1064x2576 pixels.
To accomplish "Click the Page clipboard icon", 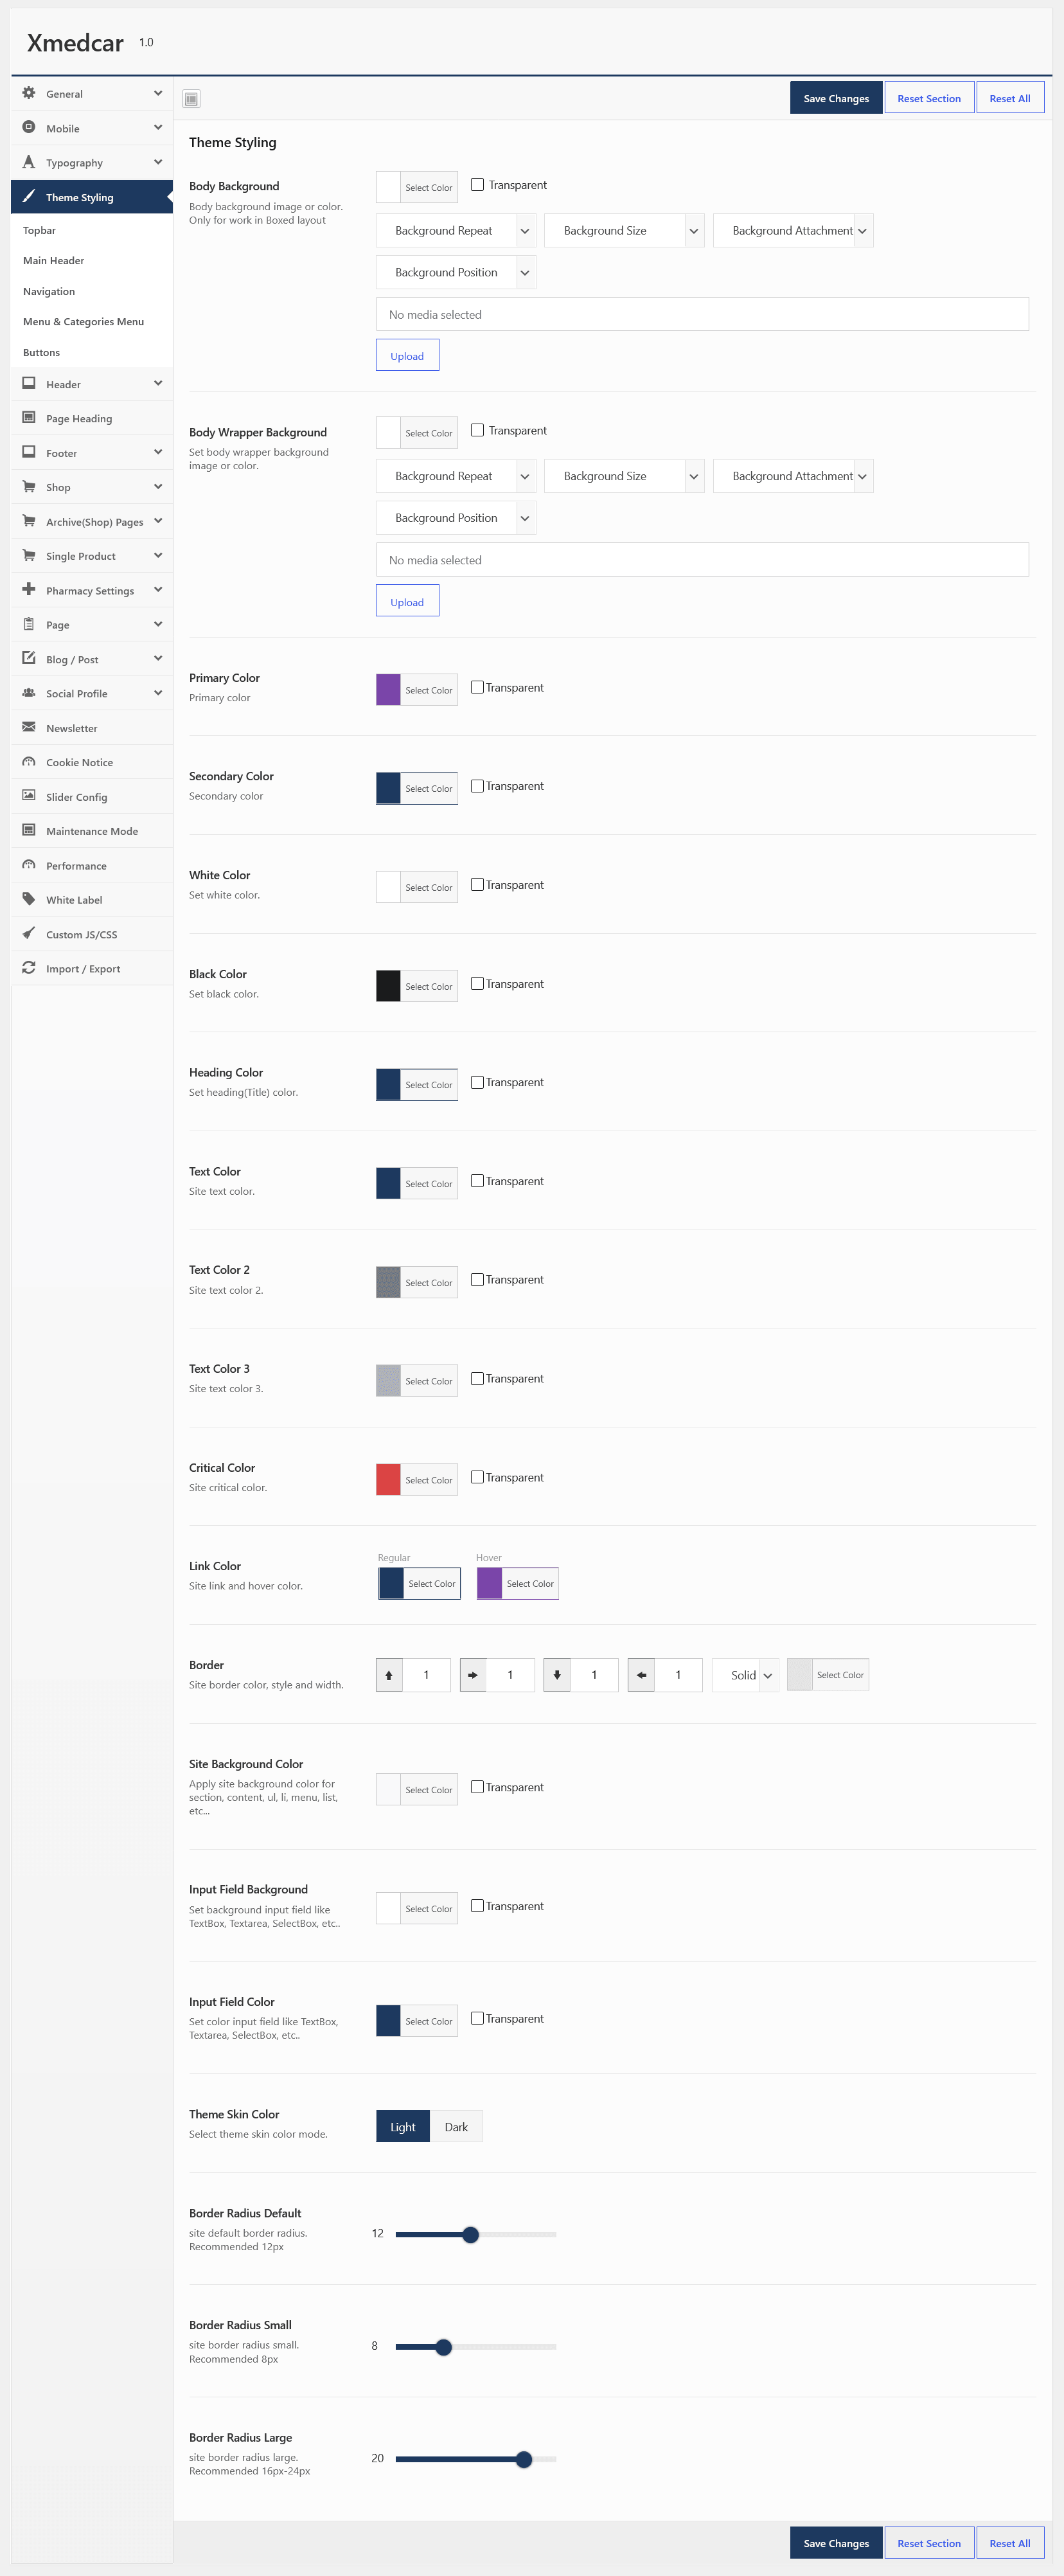I will click(x=29, y=624).
